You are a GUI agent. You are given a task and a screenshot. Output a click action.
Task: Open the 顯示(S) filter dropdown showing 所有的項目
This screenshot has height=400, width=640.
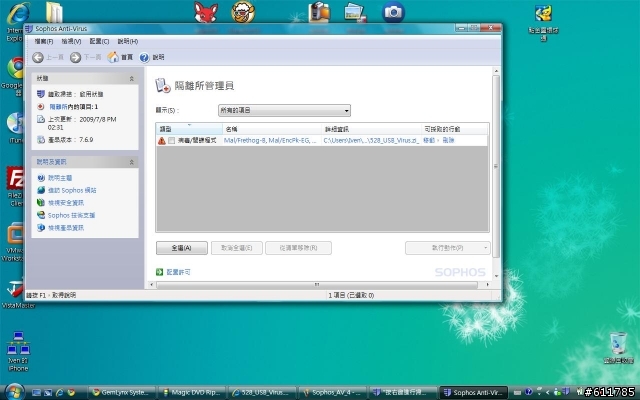284,110
